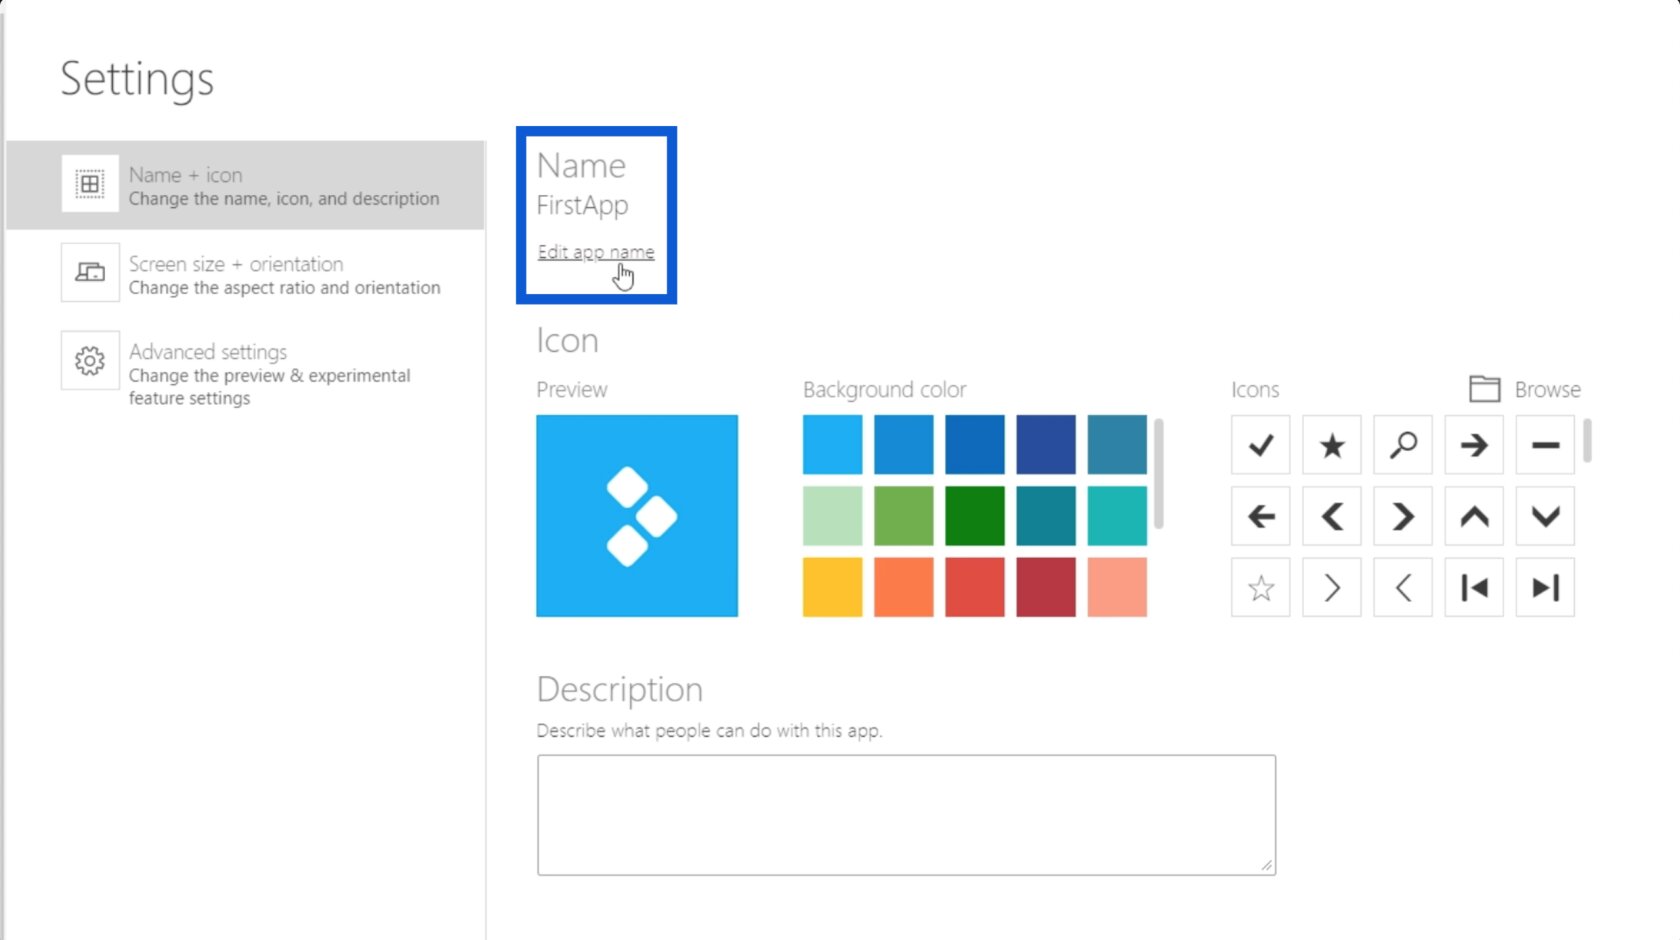This screenshot has width=1680, height=940.
Task: Select the chevron up icon
Action: tap(1473, 516)
